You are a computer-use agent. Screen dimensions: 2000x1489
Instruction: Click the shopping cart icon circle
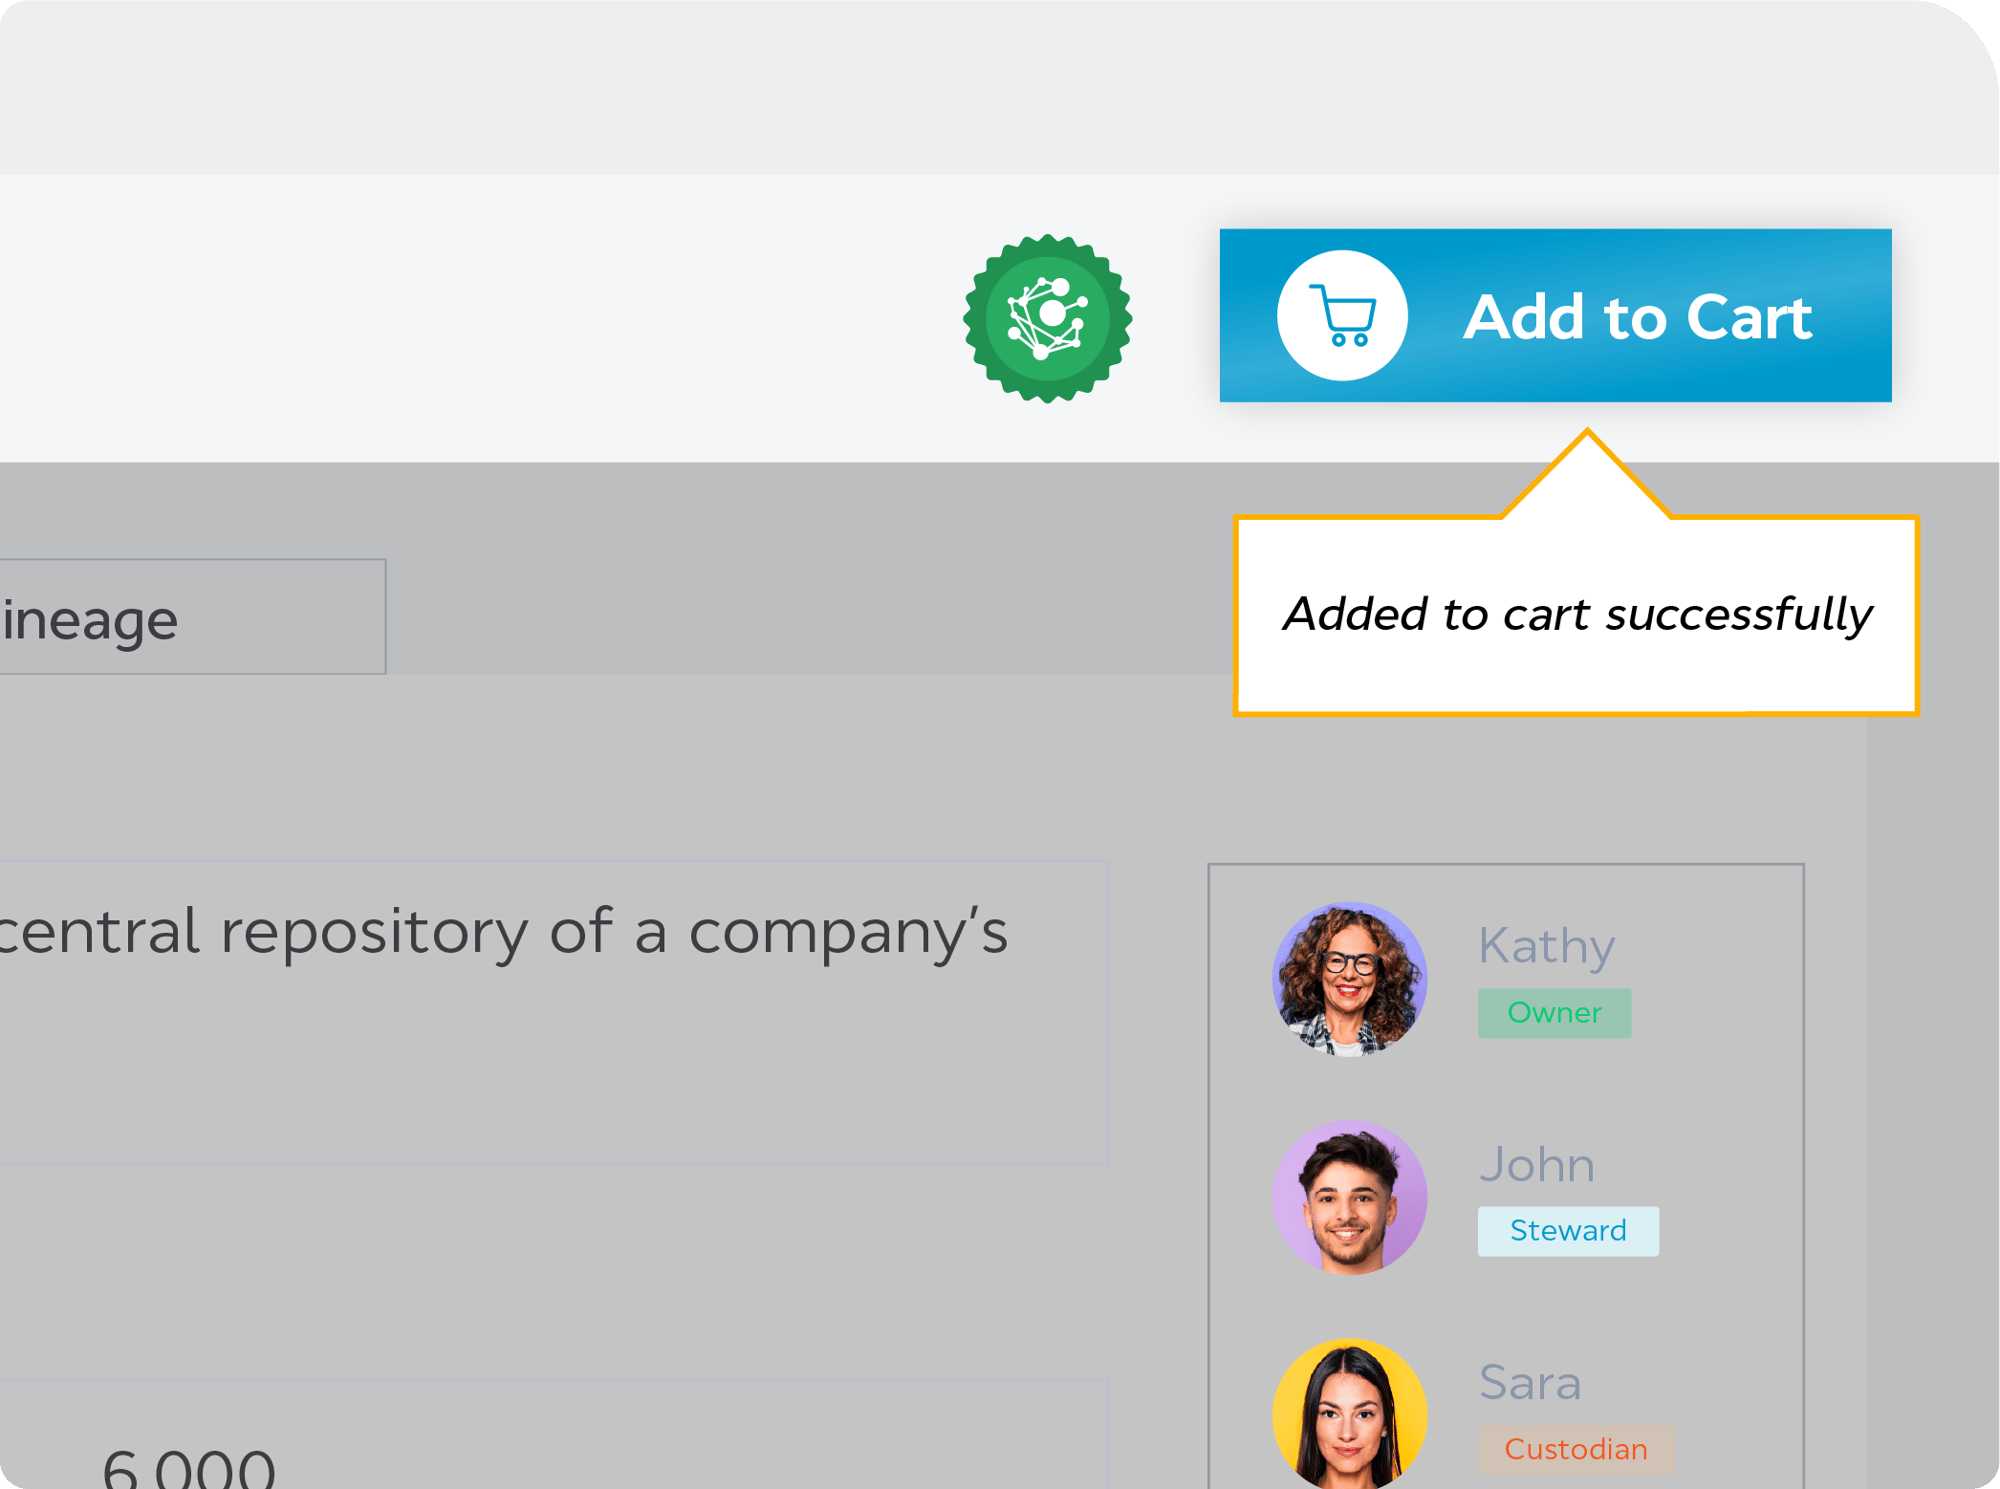click(x=1342, y=316)
